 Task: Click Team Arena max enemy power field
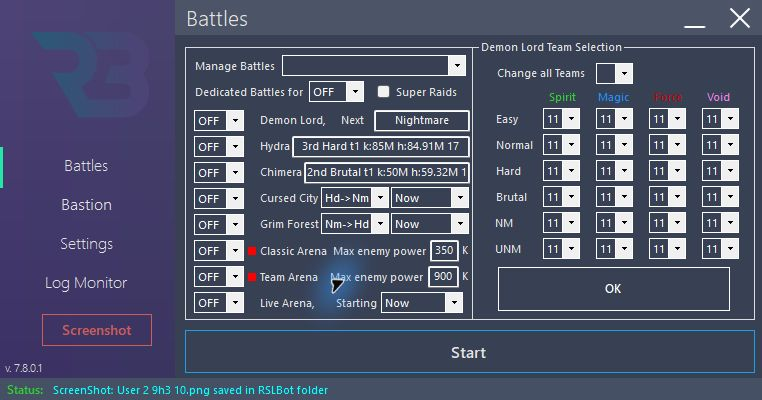tap(443, 277)
